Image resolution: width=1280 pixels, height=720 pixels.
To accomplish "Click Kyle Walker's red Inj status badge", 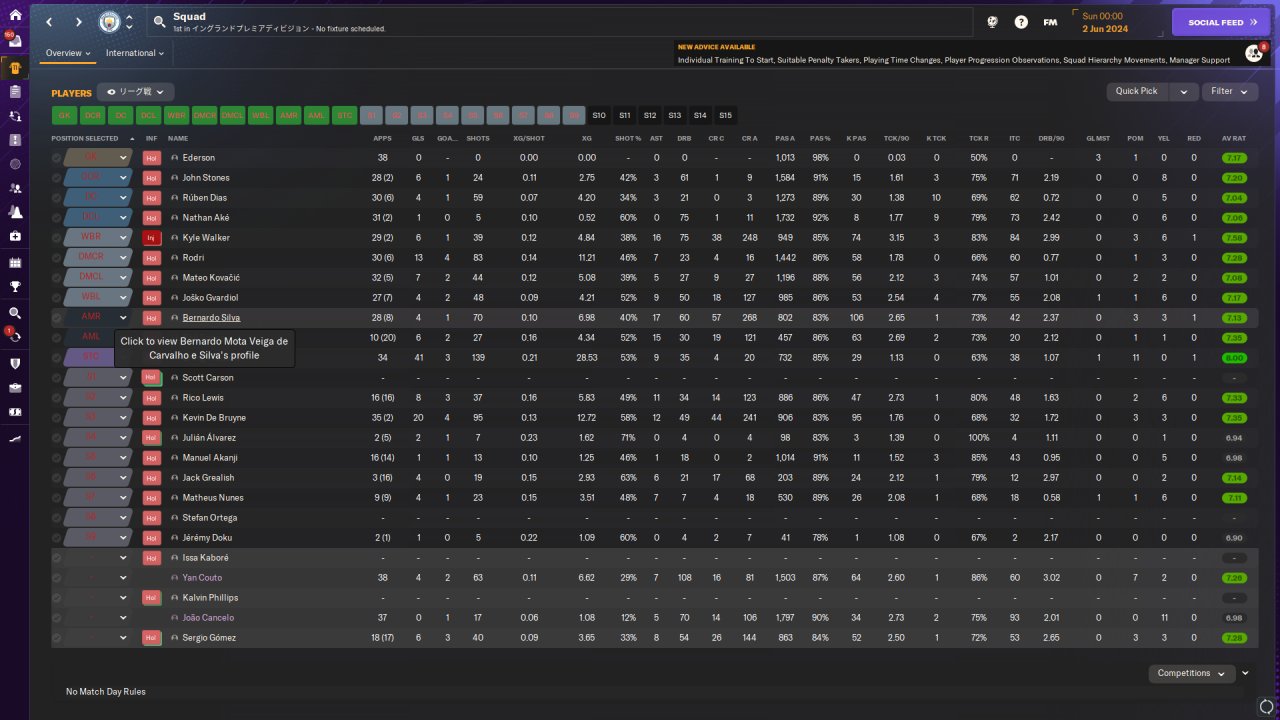I will coord(152,238).
